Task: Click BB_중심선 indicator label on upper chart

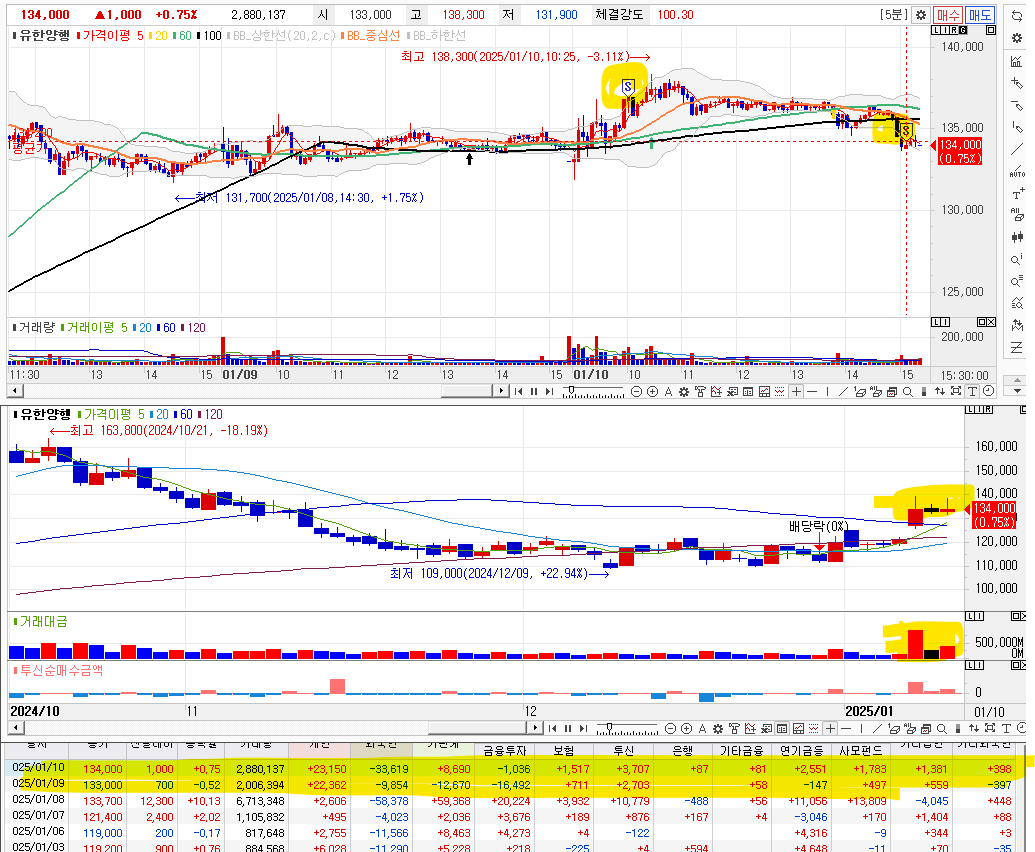Action: click(370, 36)
